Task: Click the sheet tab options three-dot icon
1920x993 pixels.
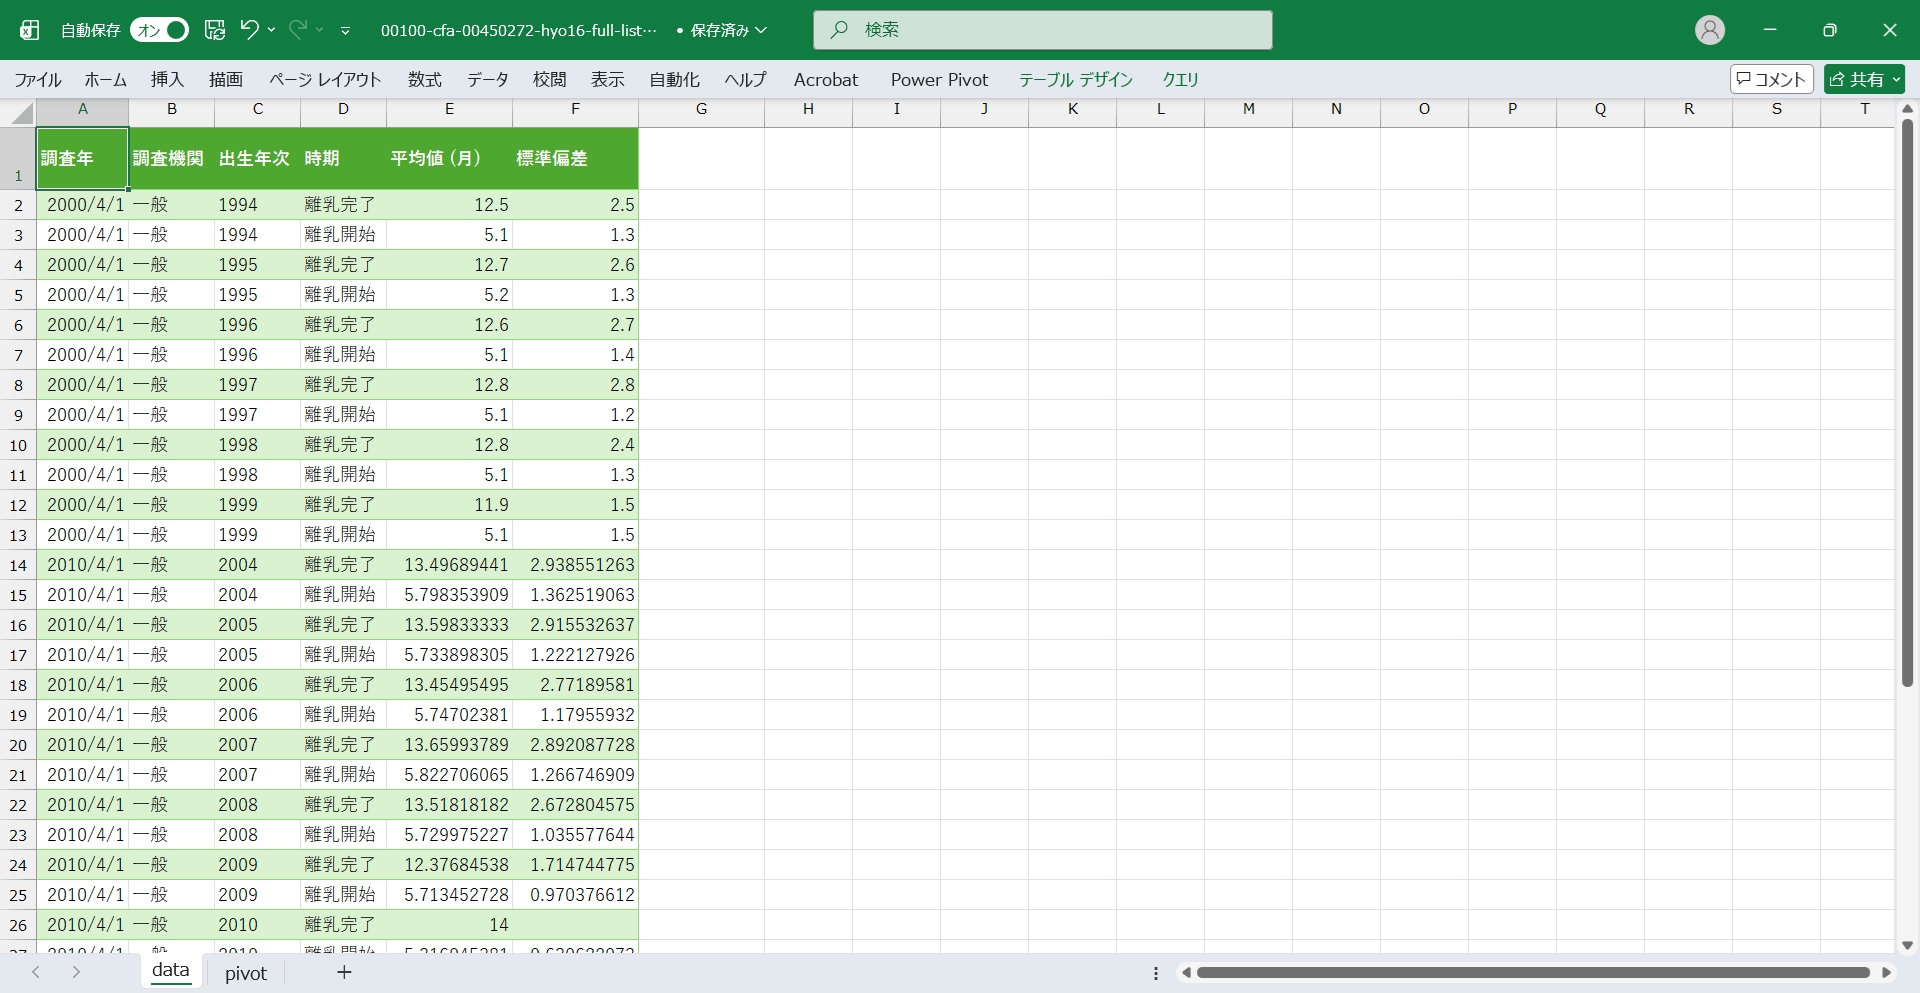Action: [x=1156, y=973]
